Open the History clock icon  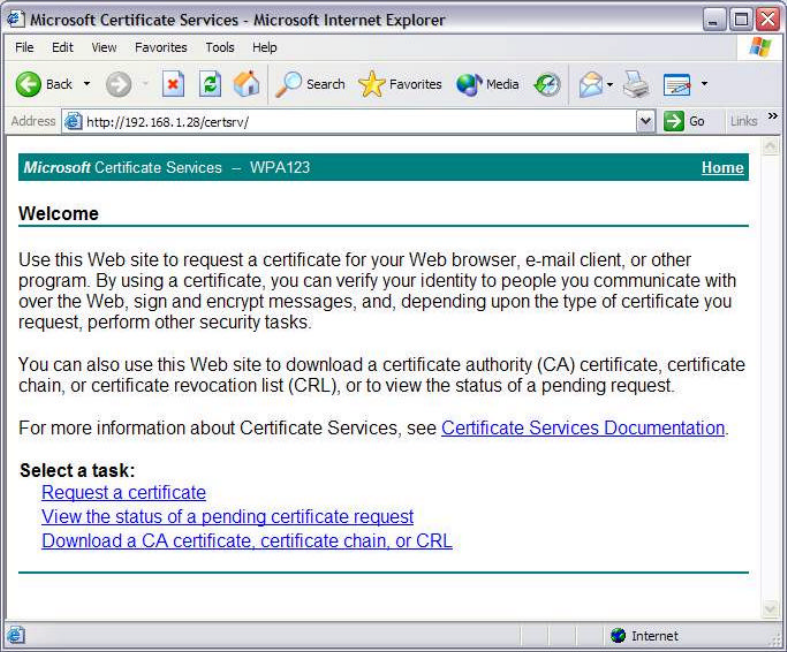pos(547,84)
